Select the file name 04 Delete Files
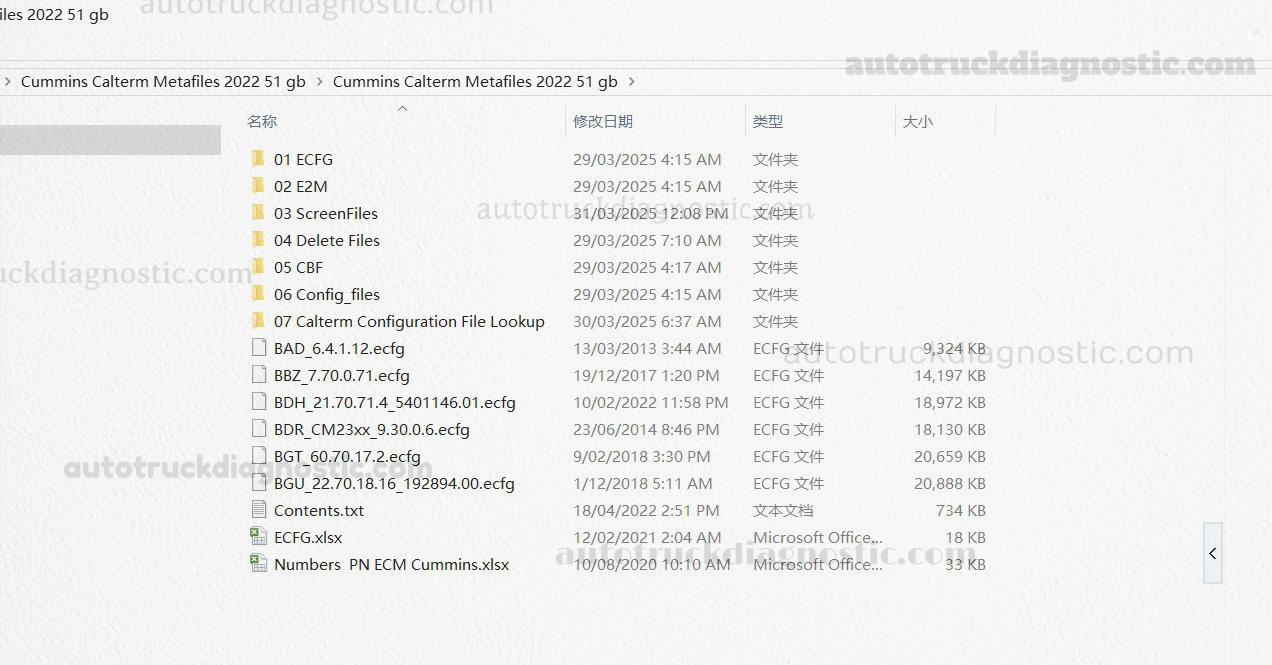 coord(327,240)
